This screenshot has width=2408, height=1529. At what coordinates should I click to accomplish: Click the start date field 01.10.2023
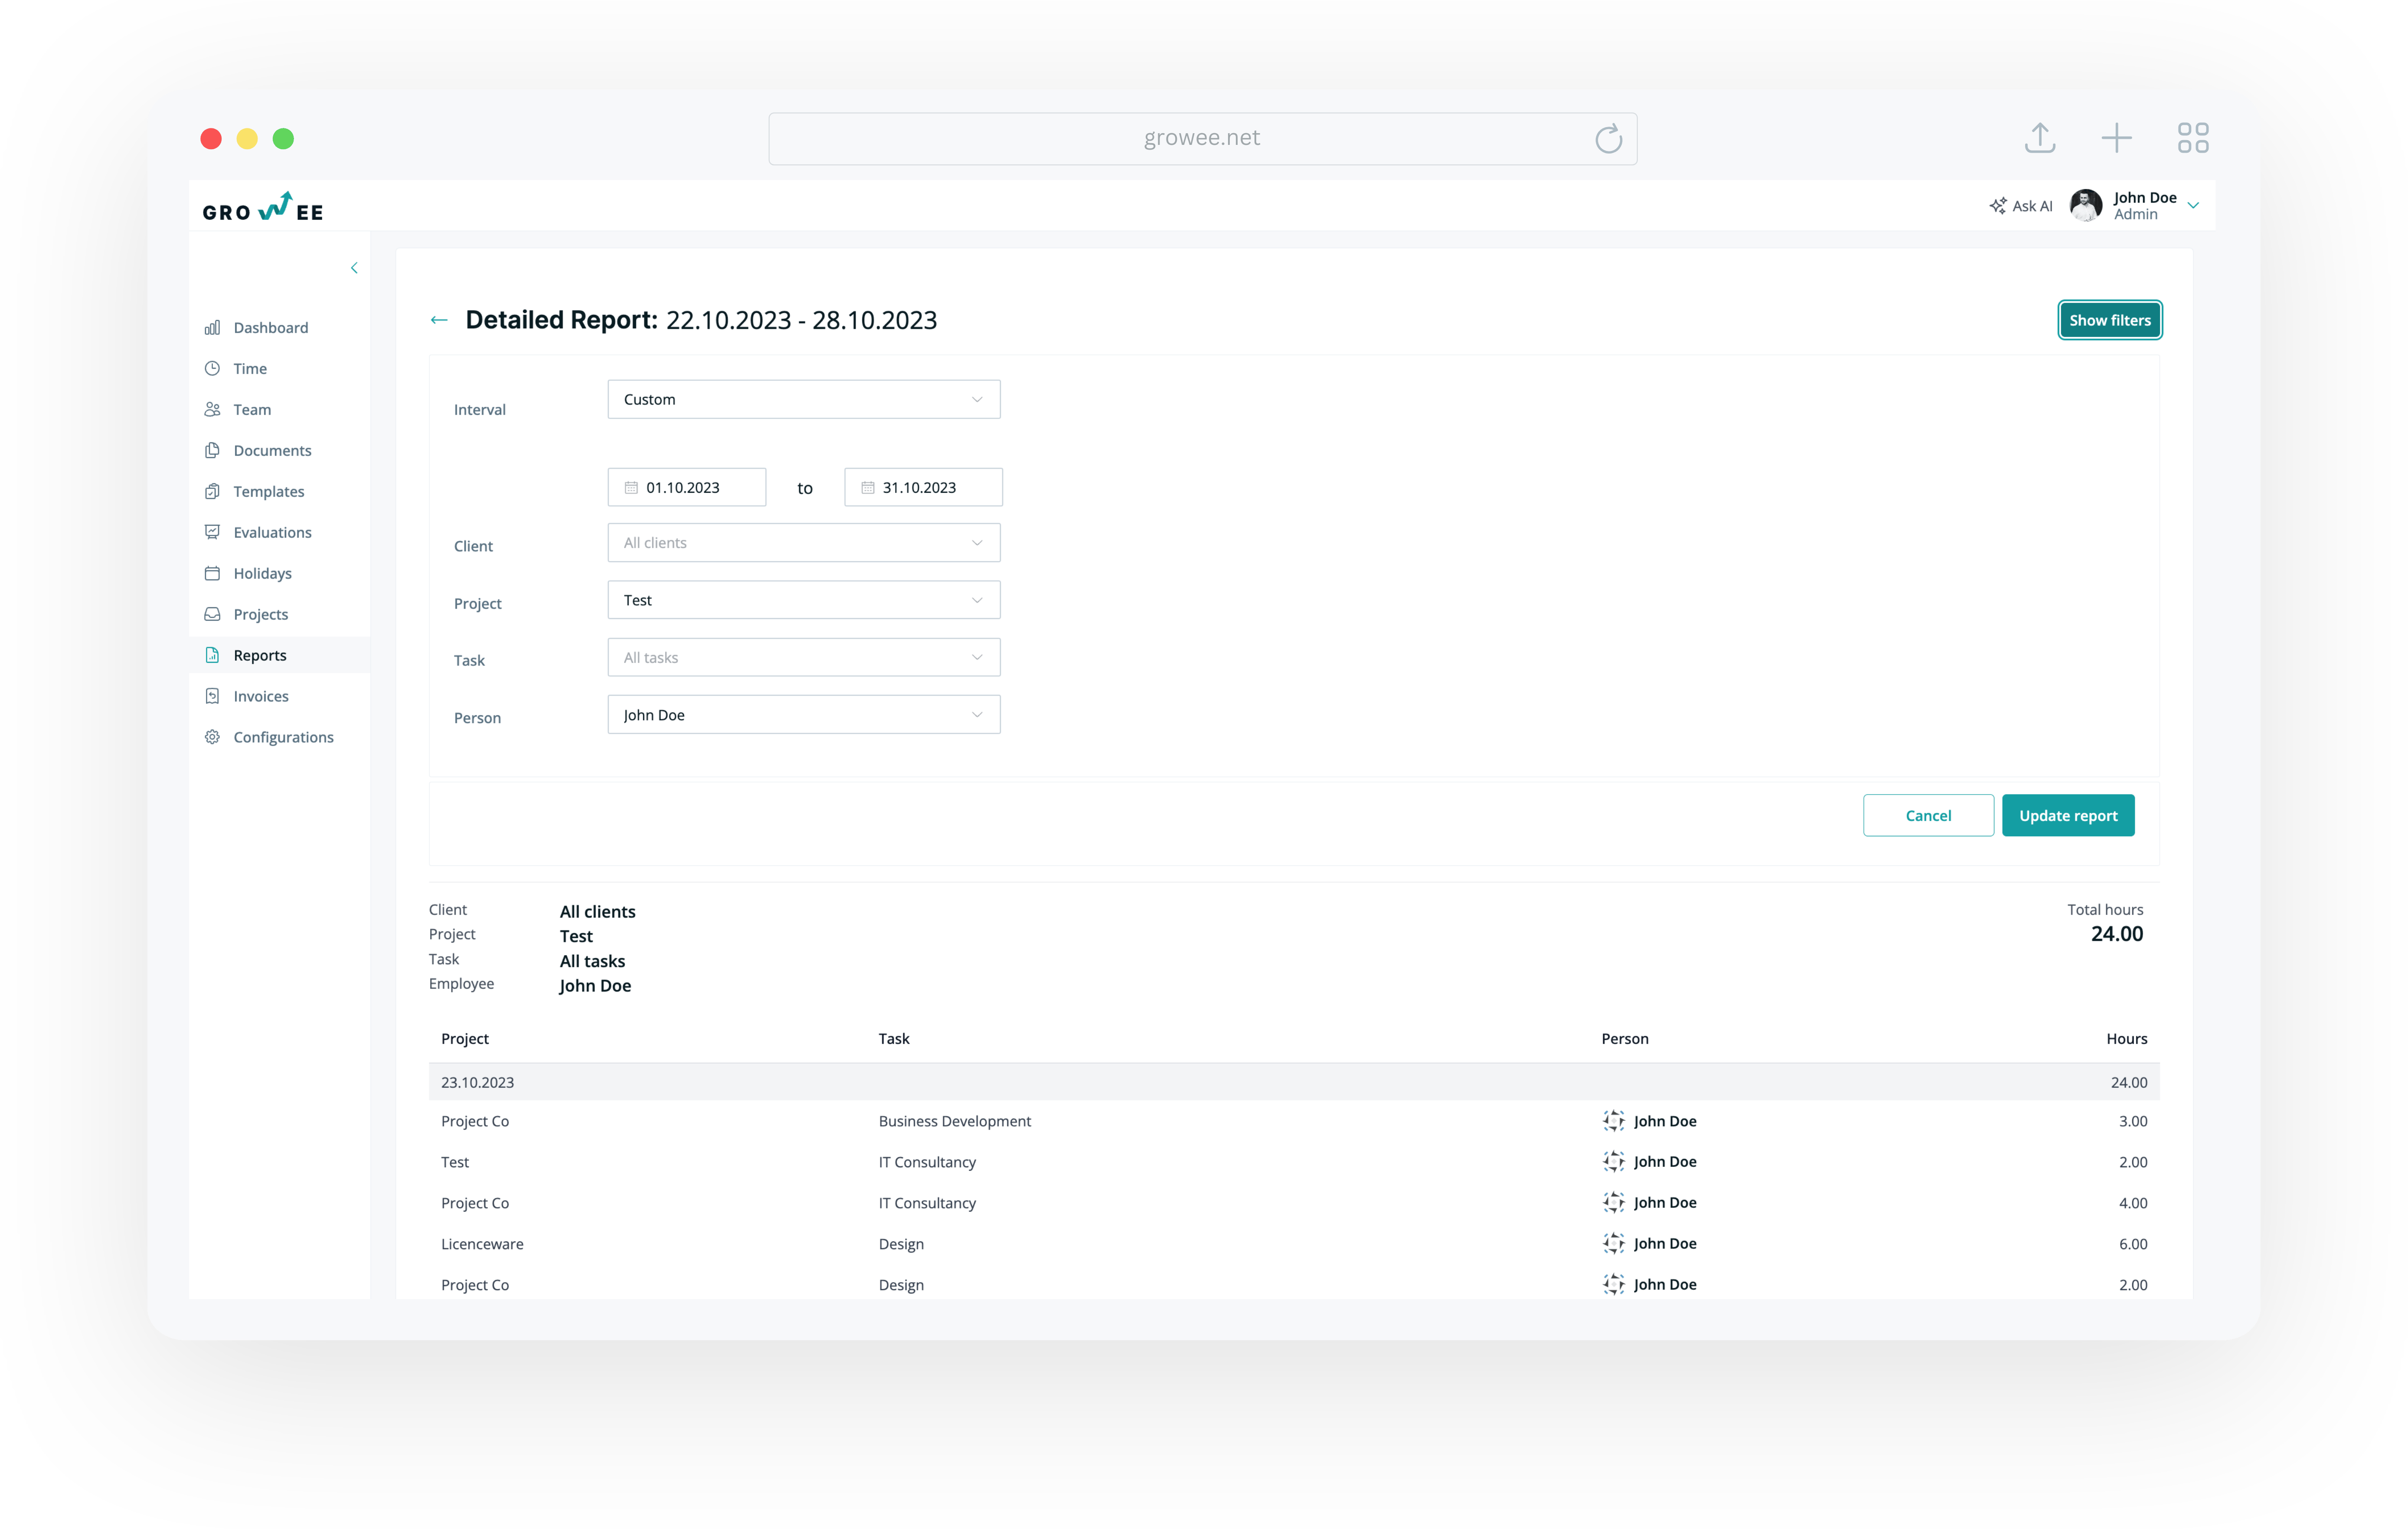coord(687,488)
